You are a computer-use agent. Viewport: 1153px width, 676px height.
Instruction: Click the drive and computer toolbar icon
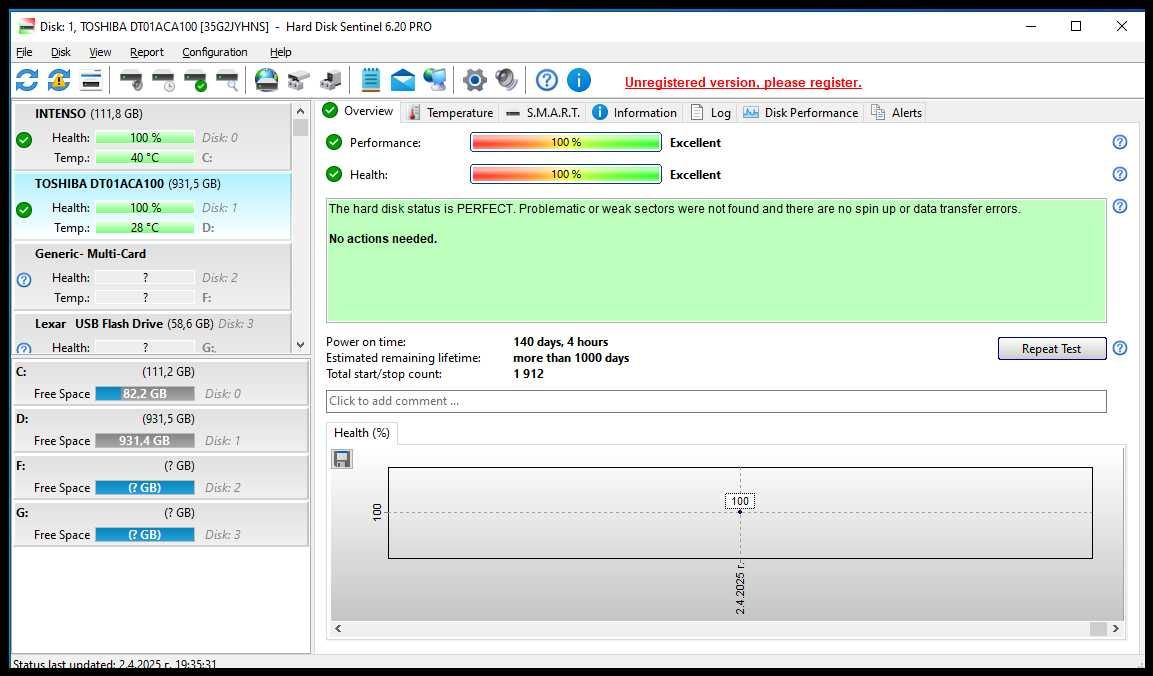click(331, 79)
